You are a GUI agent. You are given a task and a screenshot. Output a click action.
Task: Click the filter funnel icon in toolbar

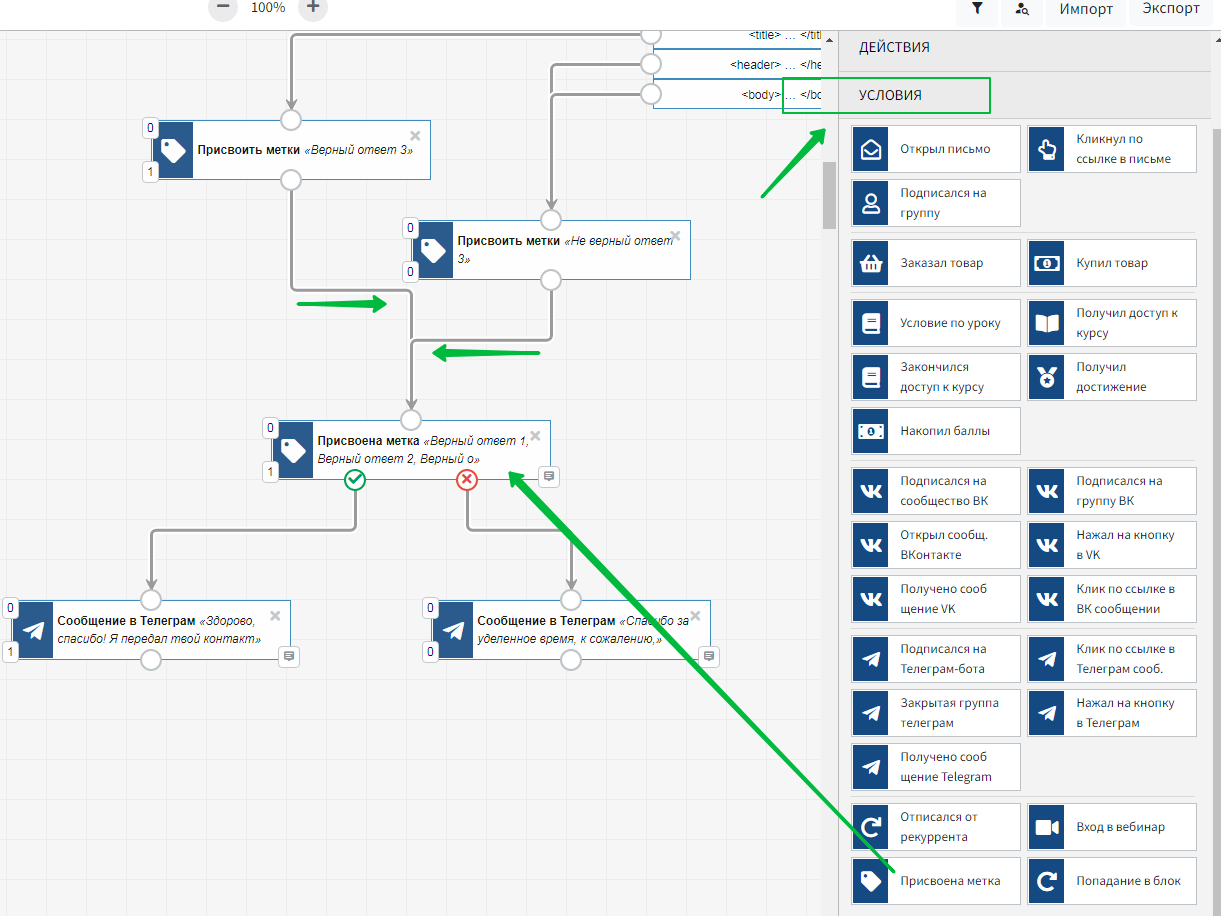977,9
